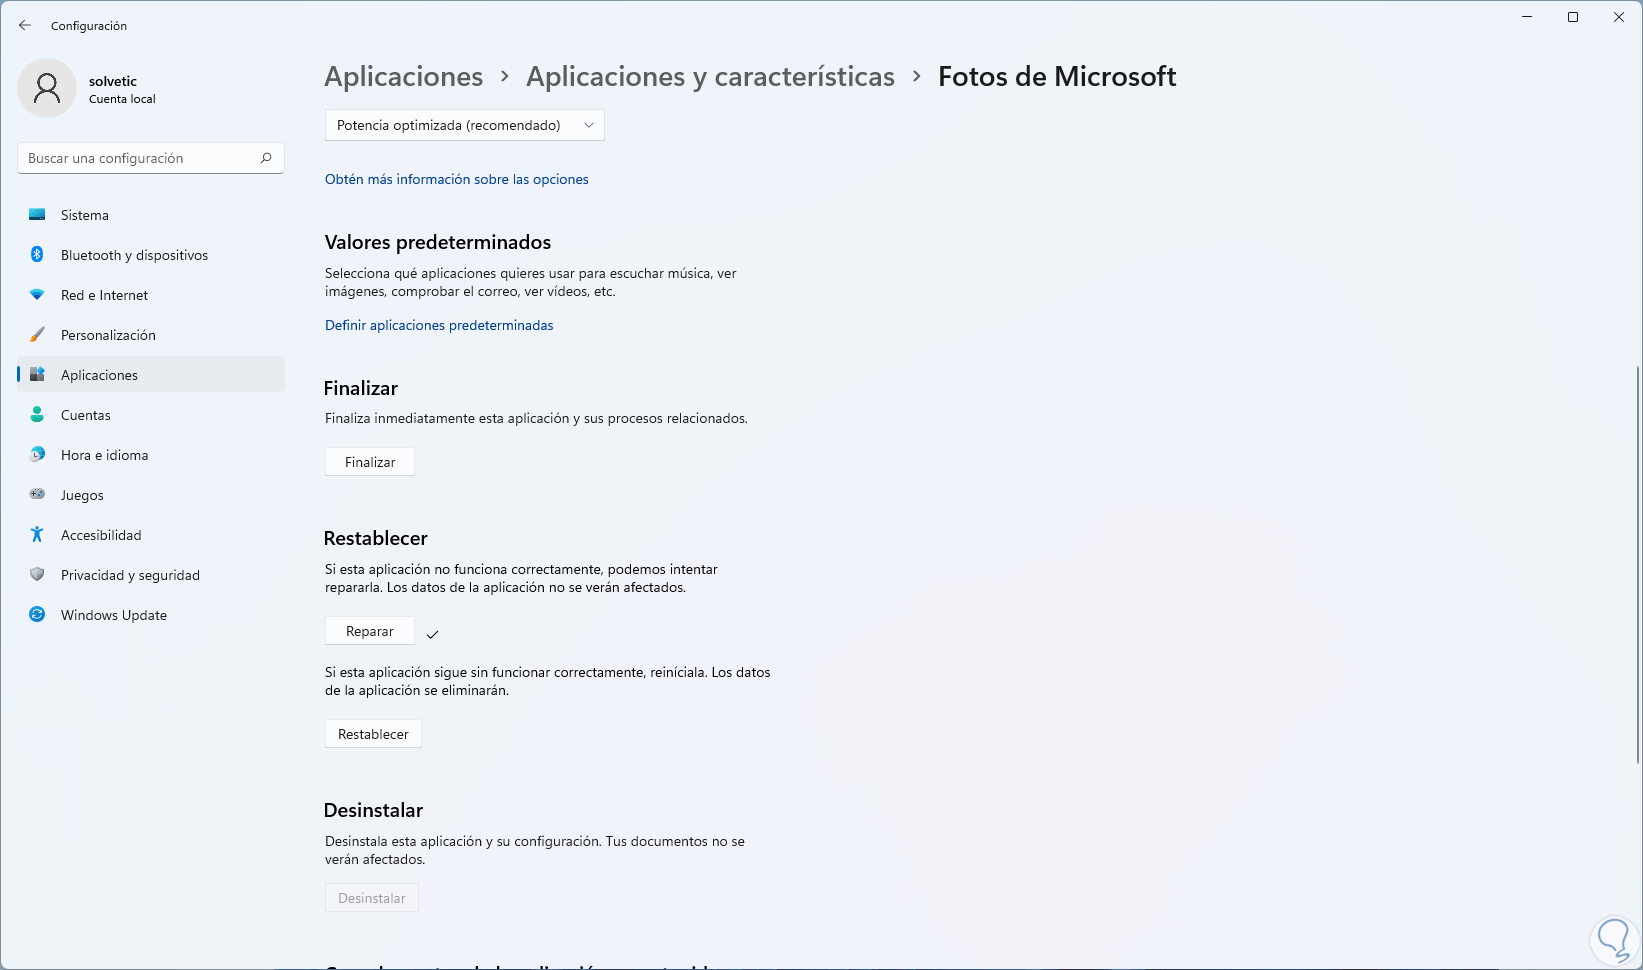Image resolution: width=1643 pixels, height=970 pixels.
Task: Open Sistema settings
Action: click(x=151, y=215)
